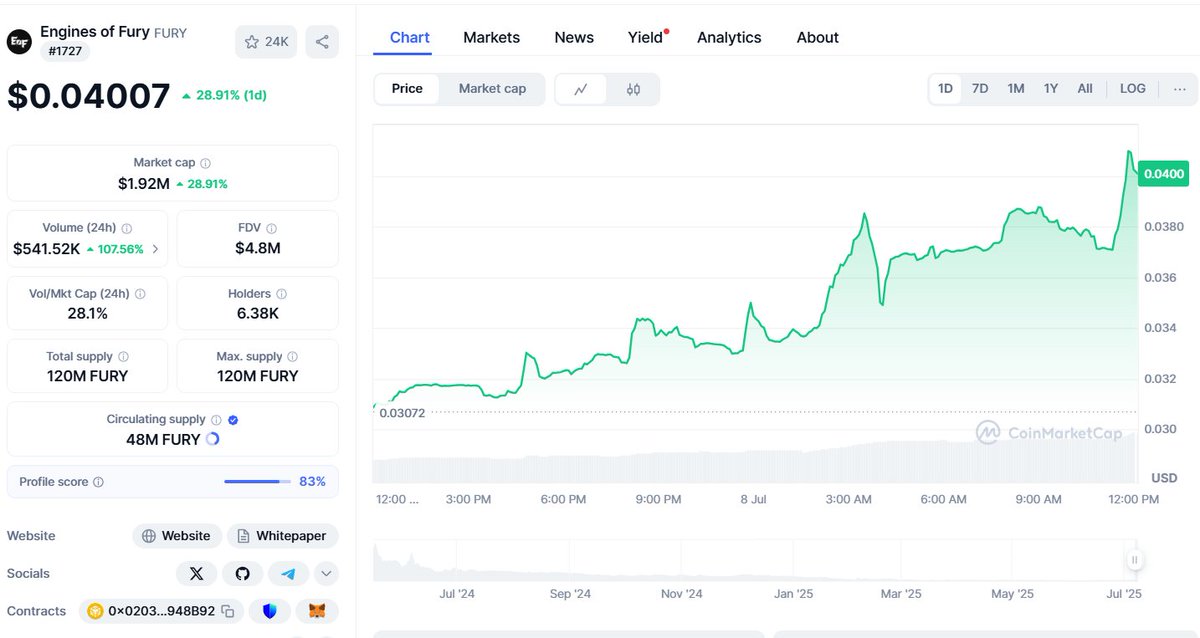This screenshot has height=638, width=1200.
Task: Click the historical range overview chart
Action: pyautogui.click(x=753, y=561)
